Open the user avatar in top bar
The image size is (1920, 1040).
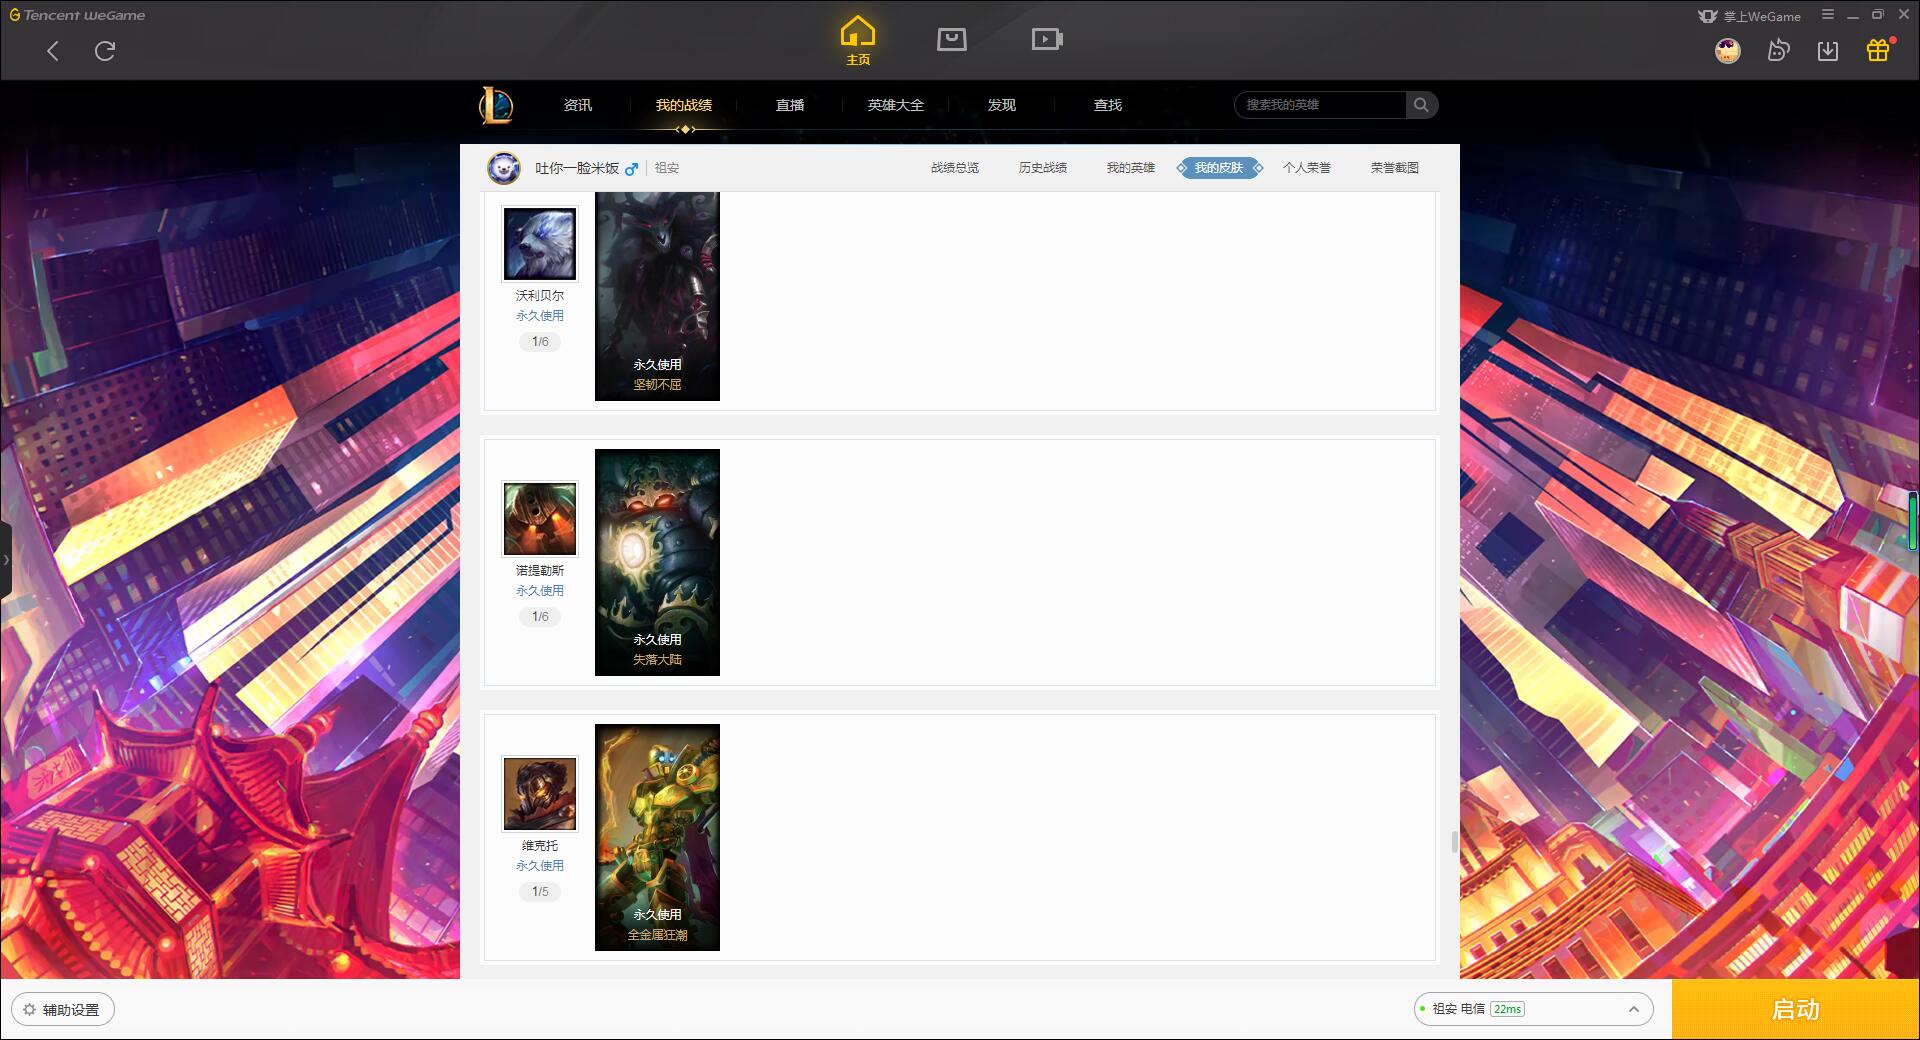(x=1727, y=50)
